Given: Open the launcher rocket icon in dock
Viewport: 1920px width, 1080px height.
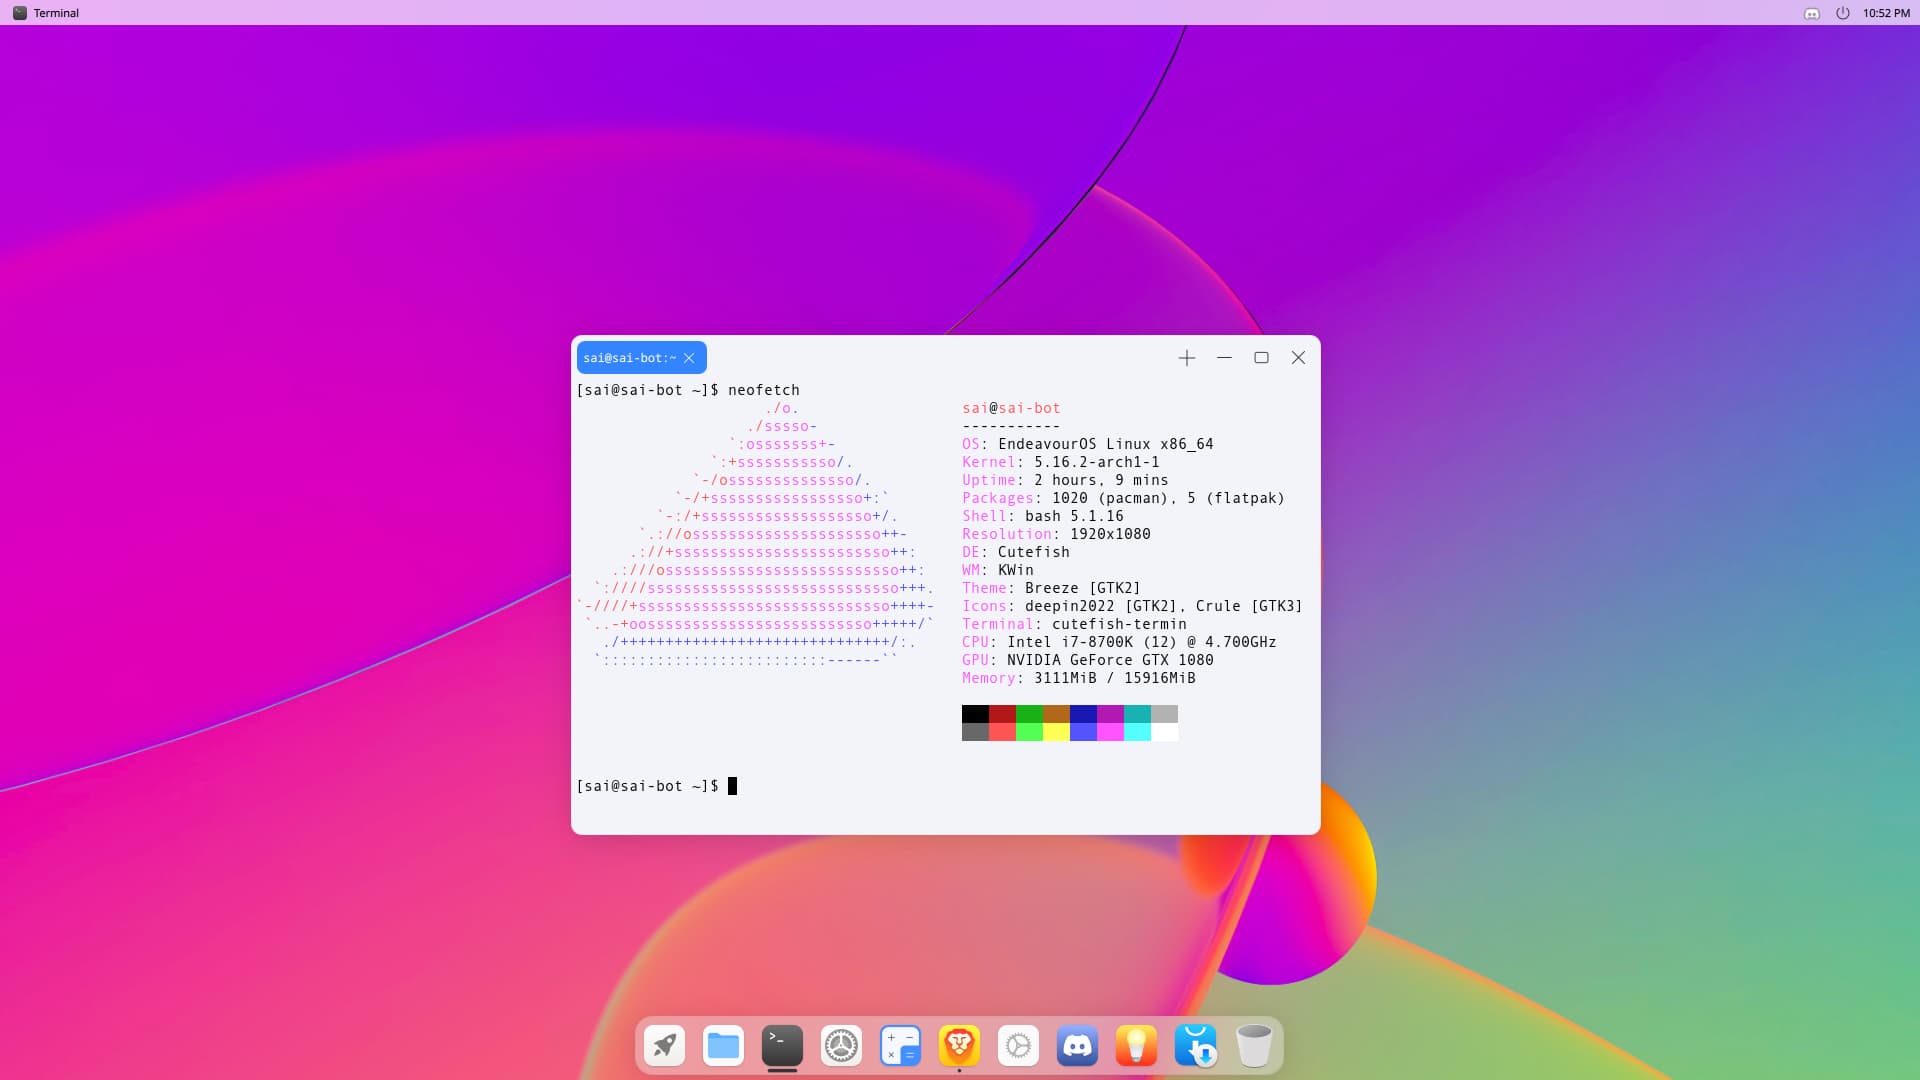Looking at the screenshot, I should tap(664, 1046).
